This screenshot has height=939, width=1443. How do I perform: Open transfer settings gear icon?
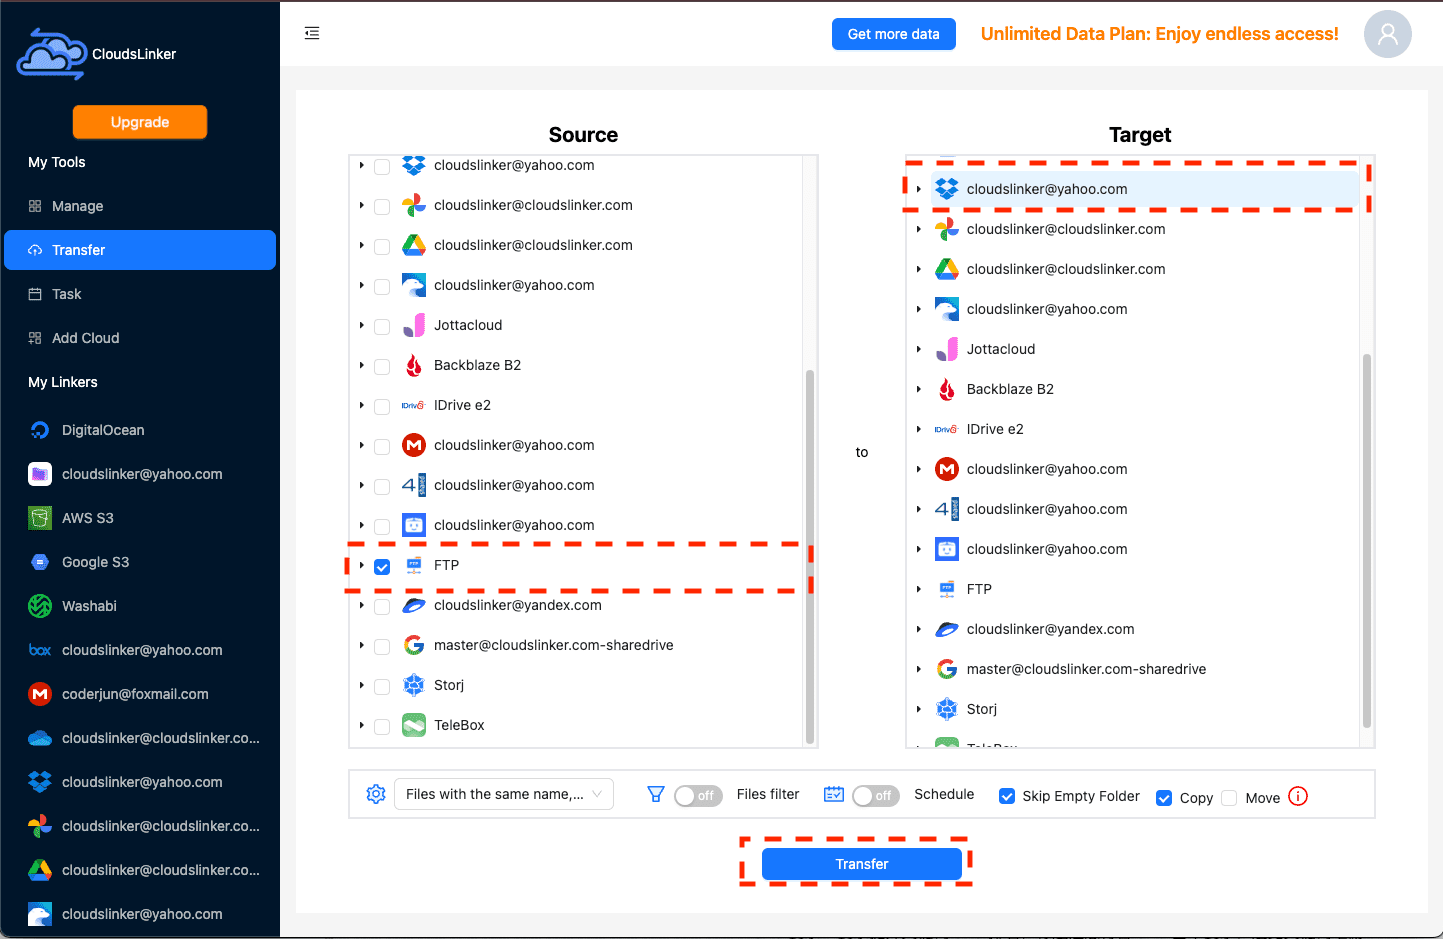376,794
